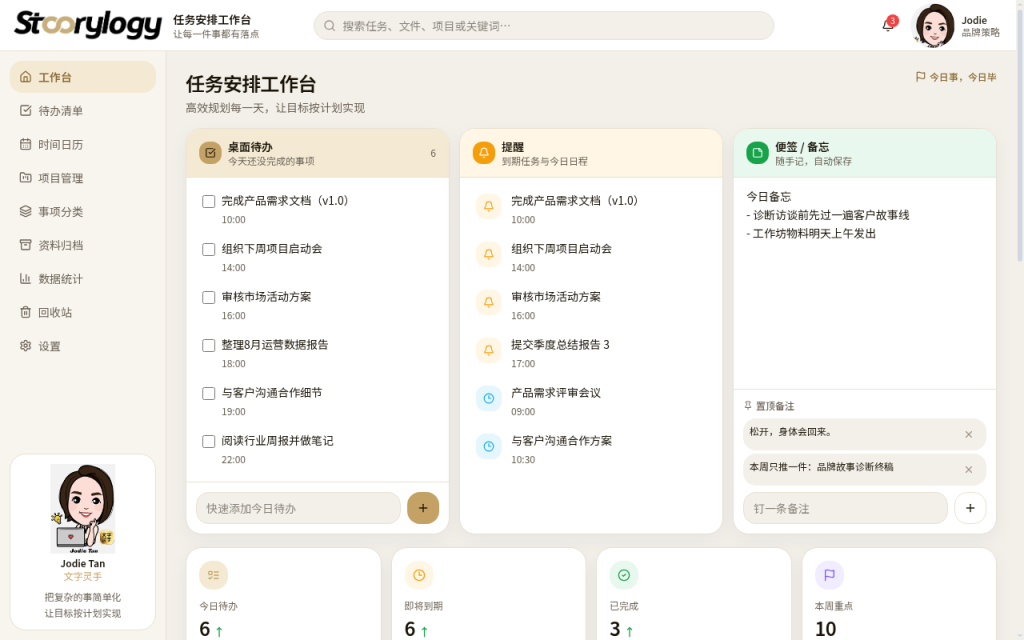The image size is (1024, 640).
Task: Open 设置 in the sidebar
Action: tap(83, 346)
